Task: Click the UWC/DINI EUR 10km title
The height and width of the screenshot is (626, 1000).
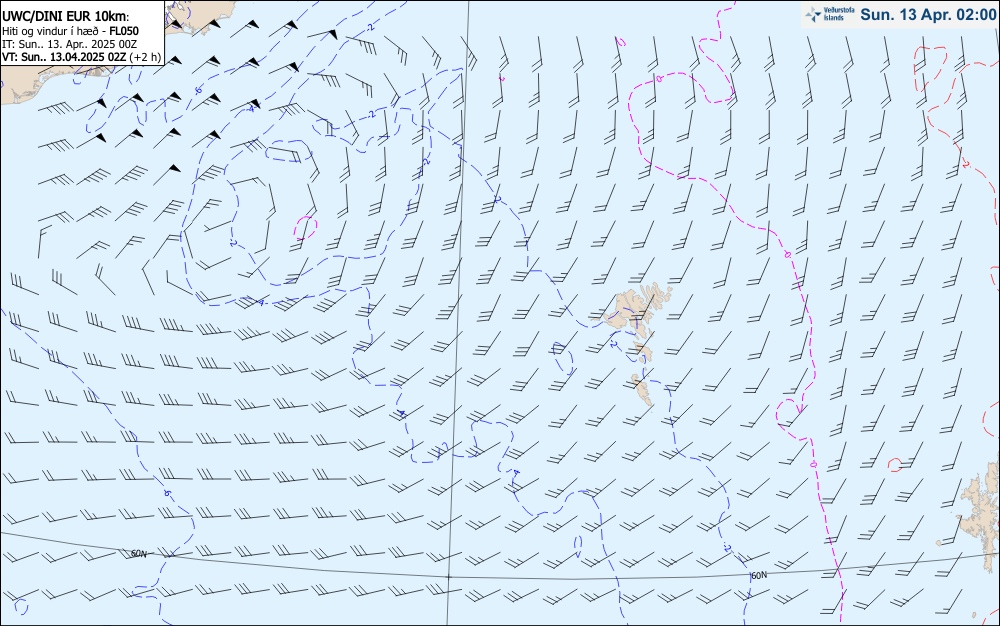Action: pyautogui.click(x=65, y=17)
